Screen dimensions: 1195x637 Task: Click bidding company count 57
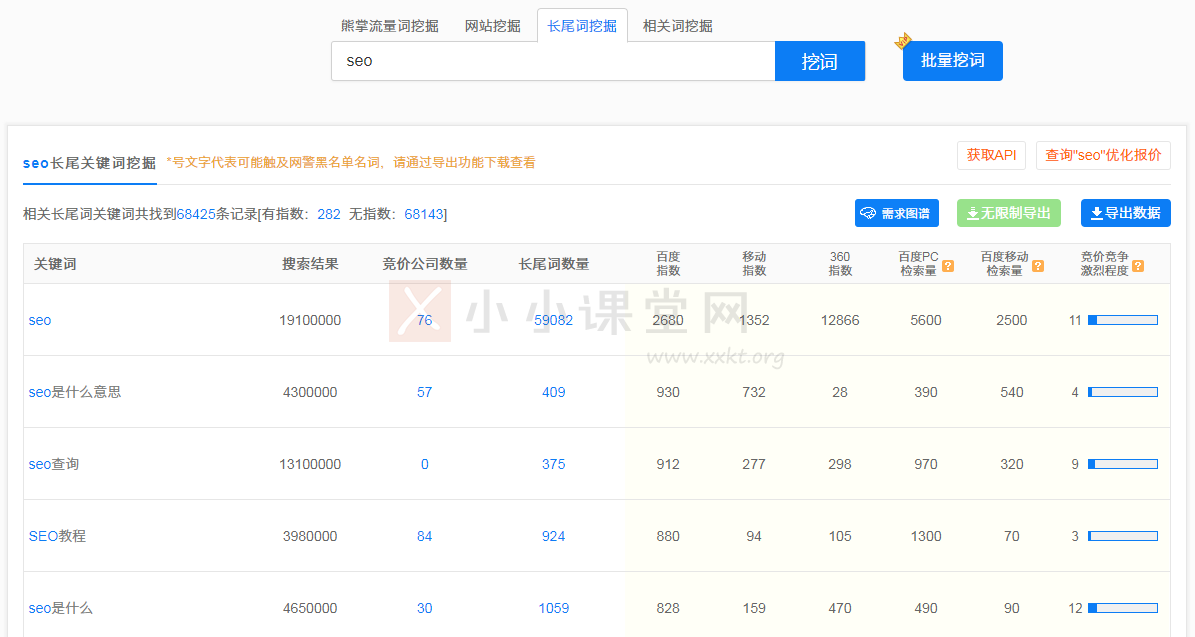(x=424, y=392)
